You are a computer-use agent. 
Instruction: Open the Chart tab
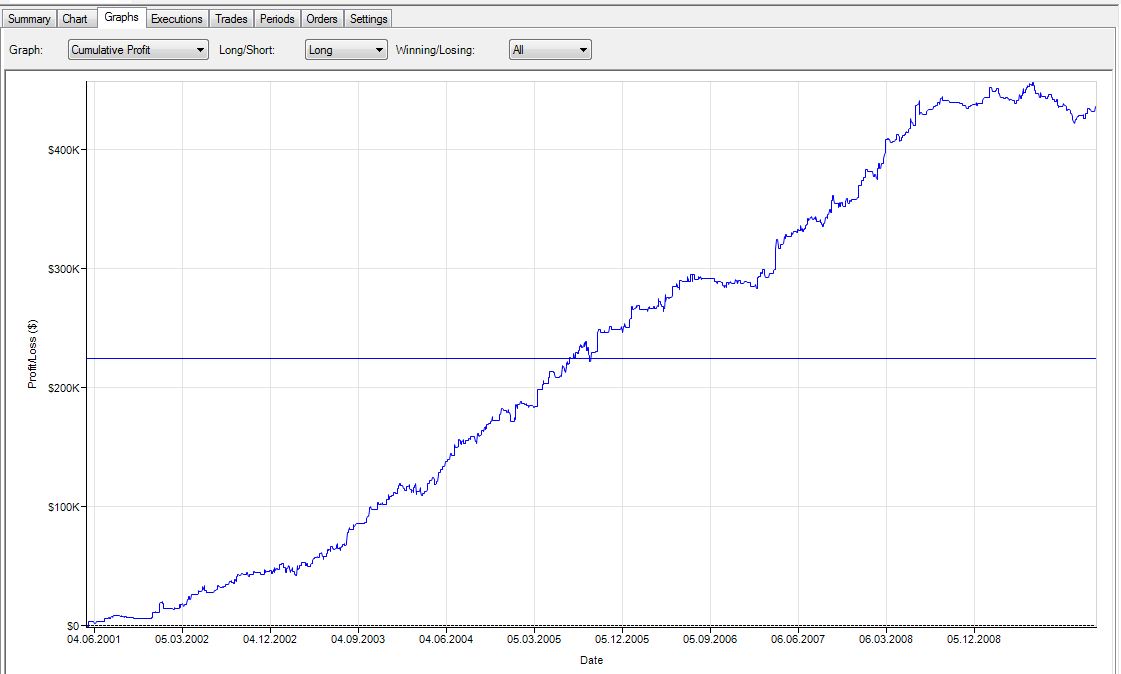click(75, 19)
